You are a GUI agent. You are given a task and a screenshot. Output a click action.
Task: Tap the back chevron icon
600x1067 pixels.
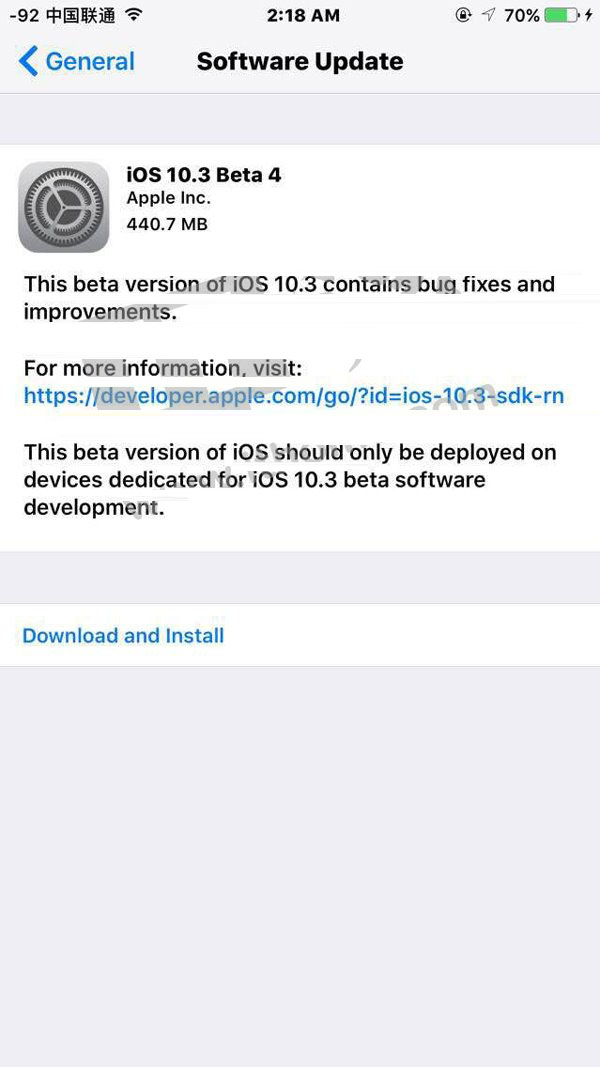click(x=28, y=61)
